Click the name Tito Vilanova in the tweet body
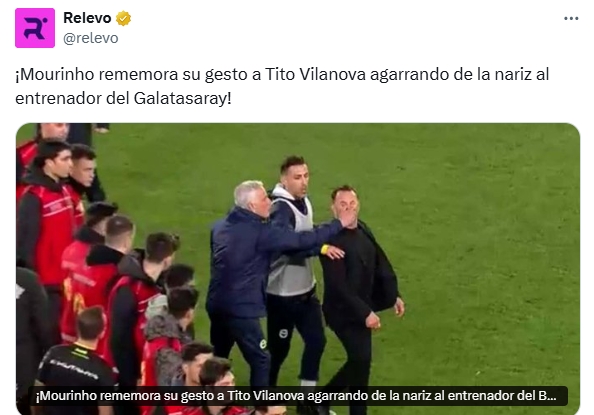Image resolution: width=594 pixels, height=415 pixels. (x=315, y=74)
